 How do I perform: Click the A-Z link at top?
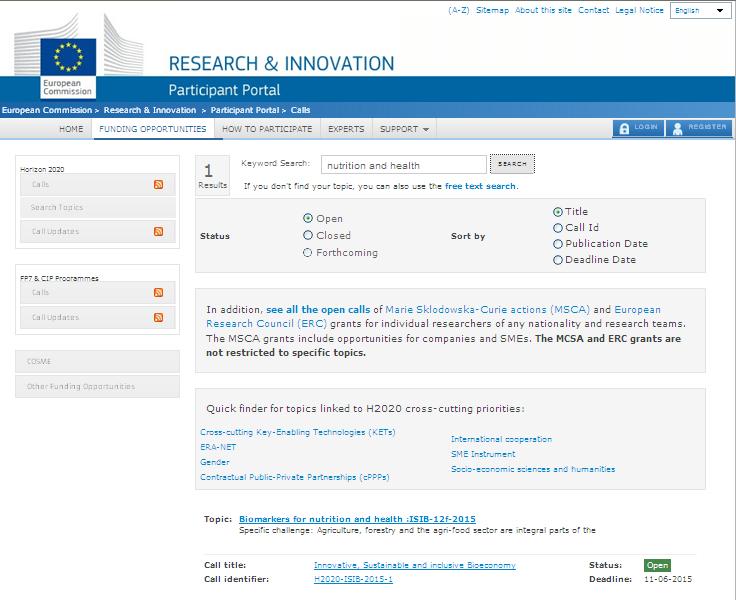(x=459, y=10)
